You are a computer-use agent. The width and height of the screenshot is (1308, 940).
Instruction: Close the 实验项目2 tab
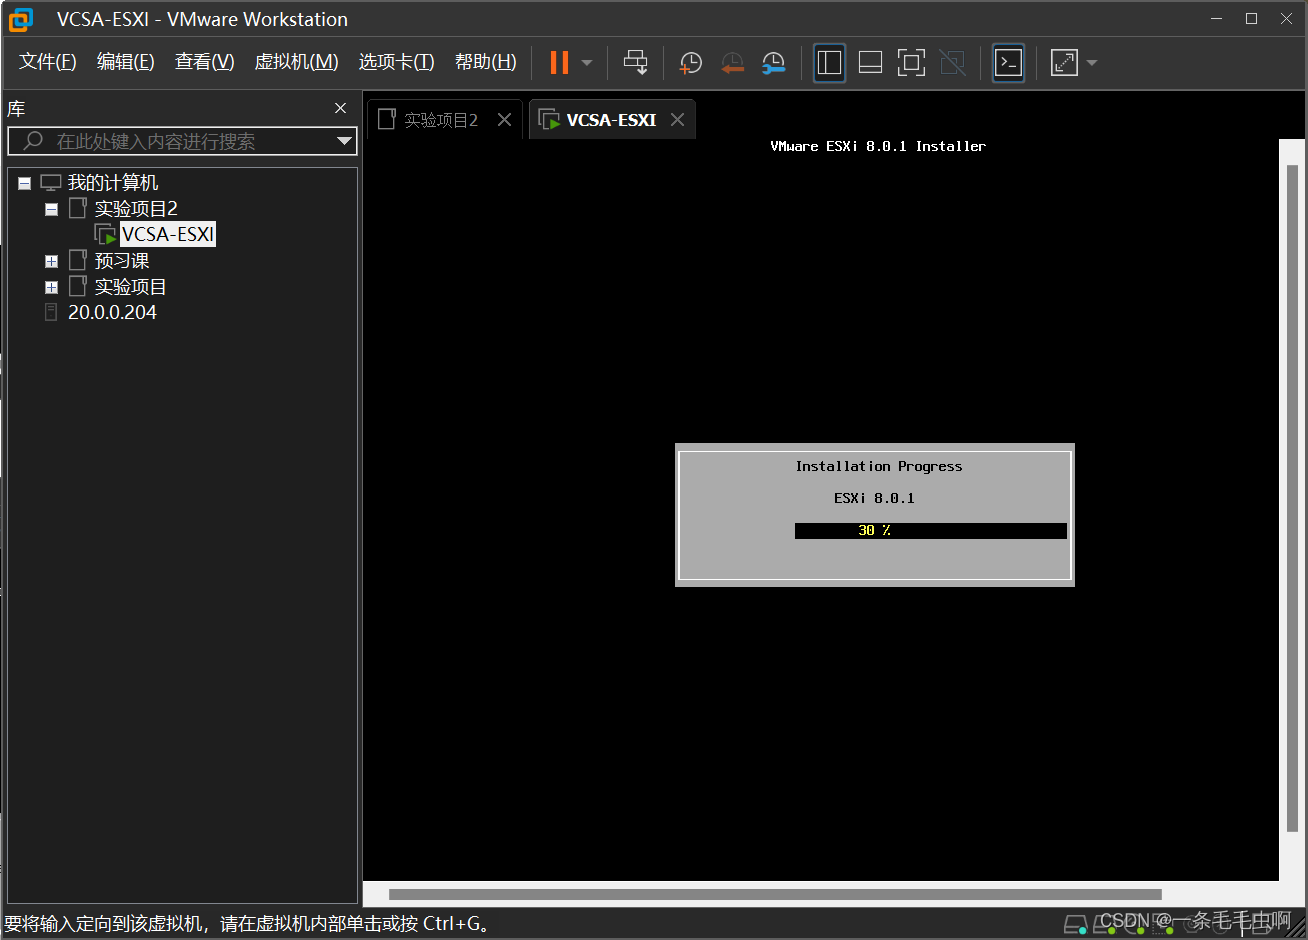(x=505, y=120)
